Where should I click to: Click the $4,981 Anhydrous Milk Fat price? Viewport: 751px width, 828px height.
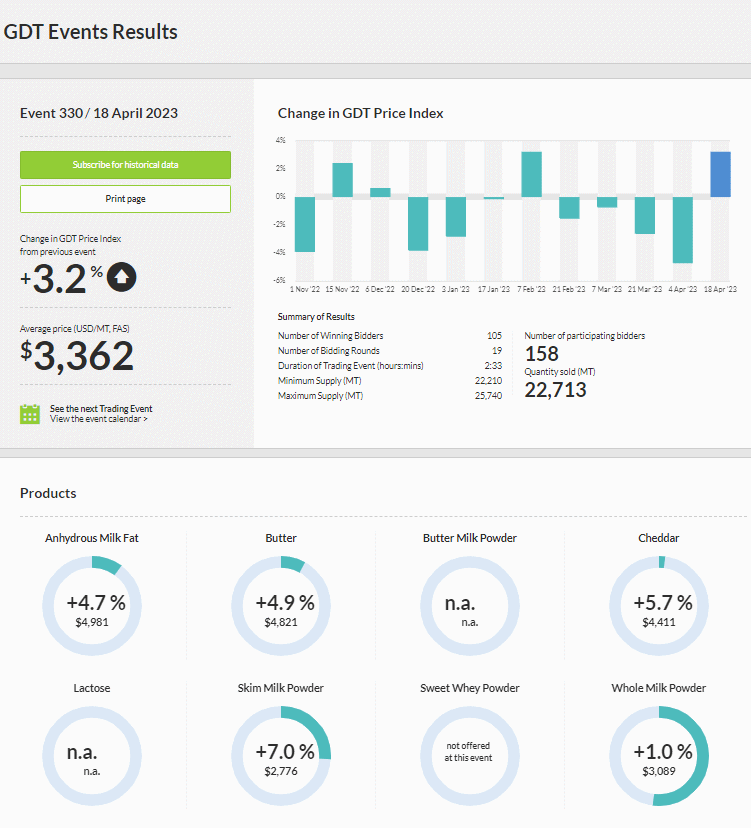[x=92, y=623]
